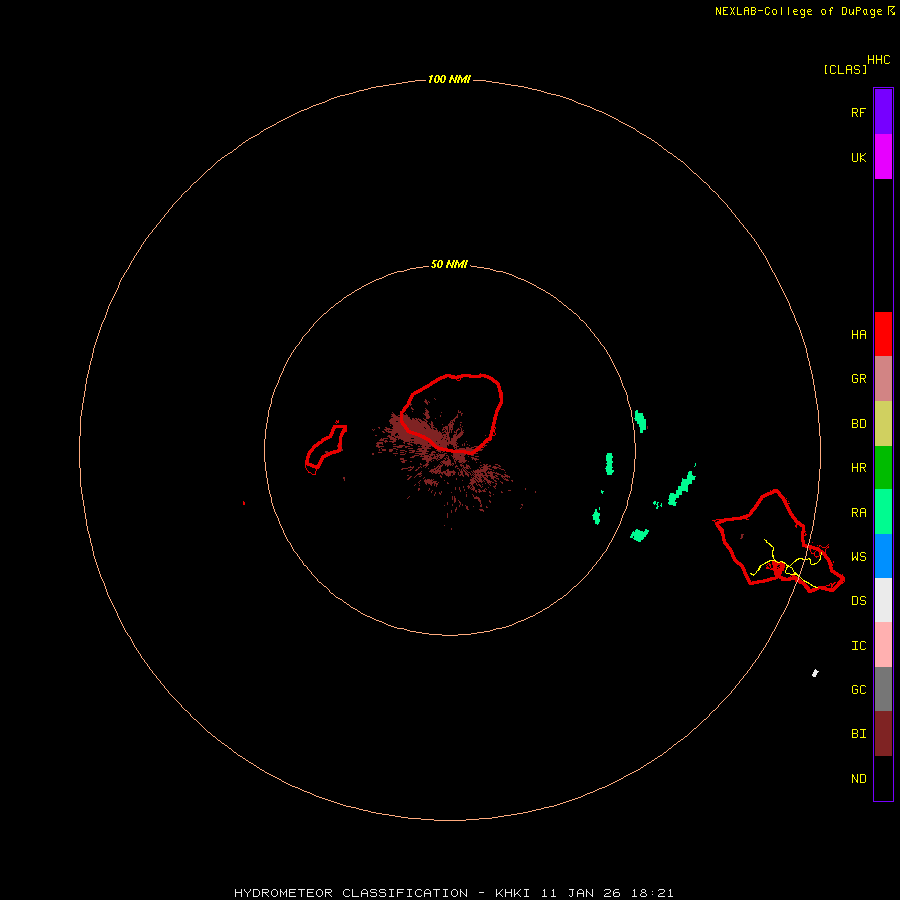Screen dimensions: 900x900
Task: Click the 100 NMI range ring label
Action: point(449,79)
